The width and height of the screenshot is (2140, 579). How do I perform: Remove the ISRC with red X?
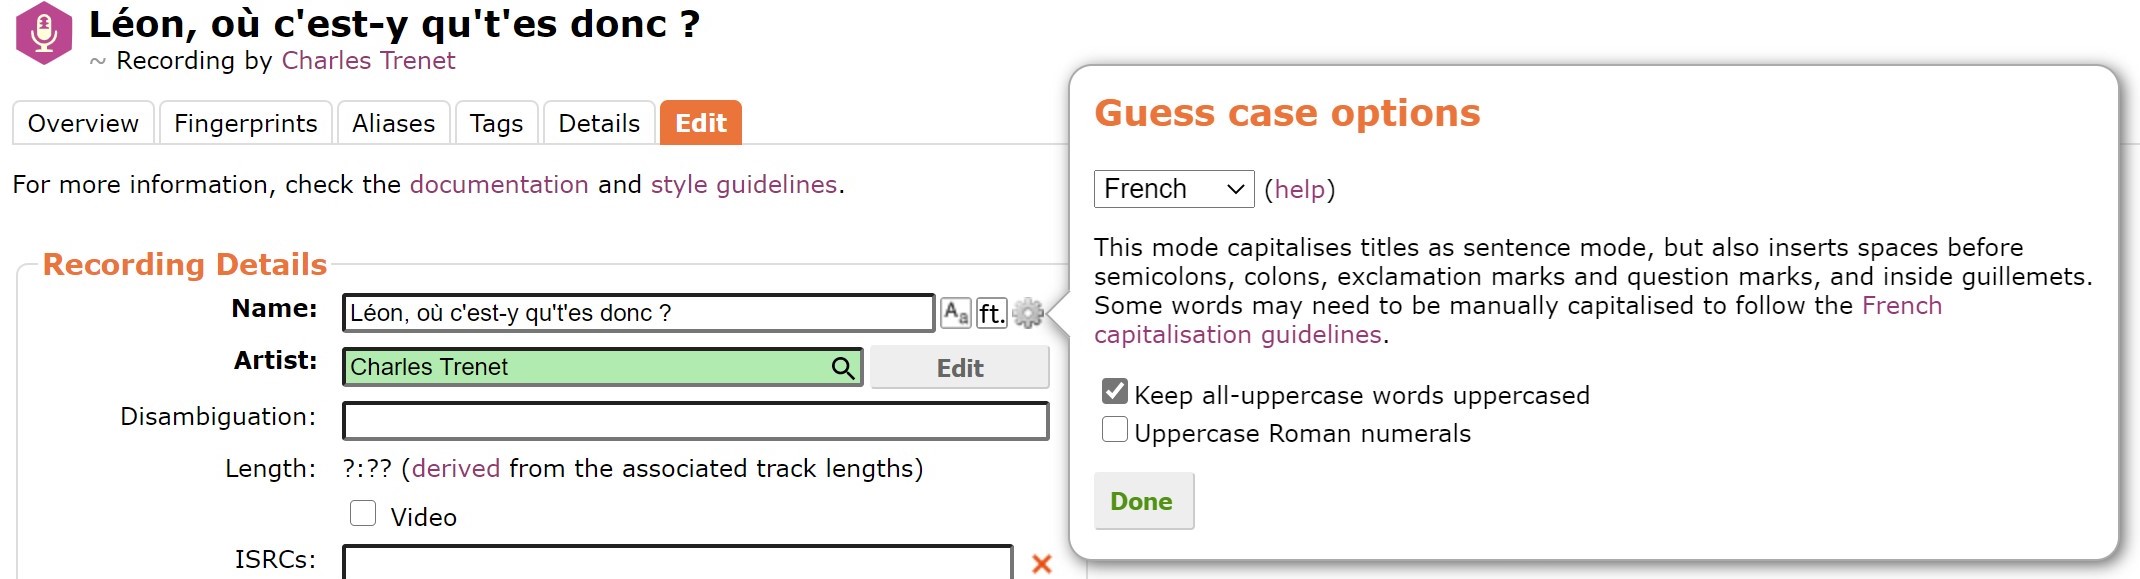coord(1041,563)
